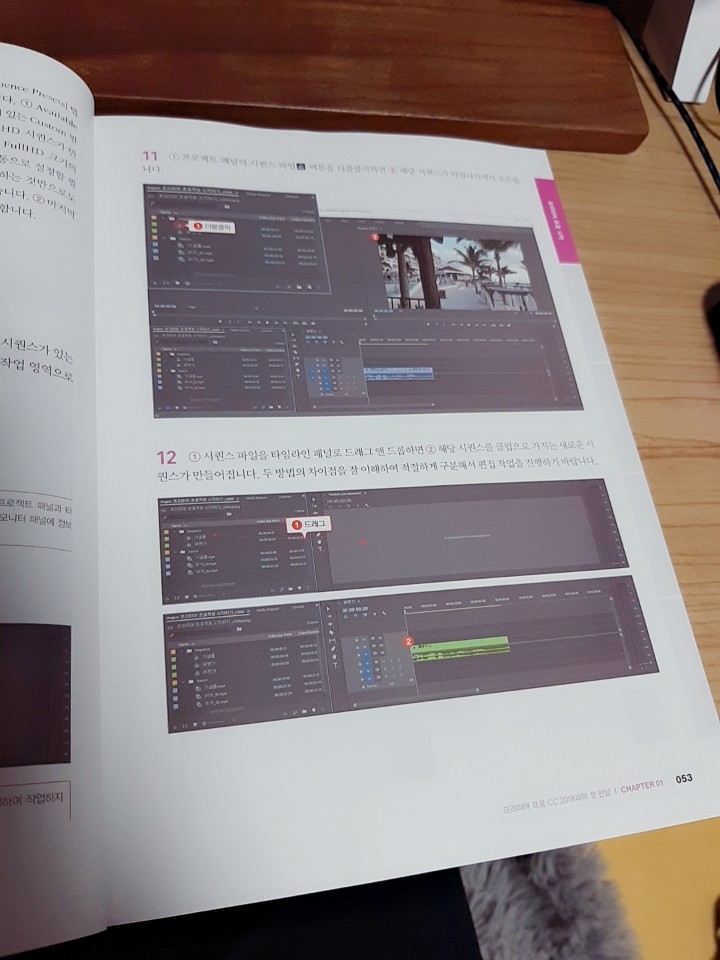Image resolution: width=720 pixels, height=960 pixels.
Task: Open Media Browser tab in step 12 upper screenshot
Action: click(257, 498)
